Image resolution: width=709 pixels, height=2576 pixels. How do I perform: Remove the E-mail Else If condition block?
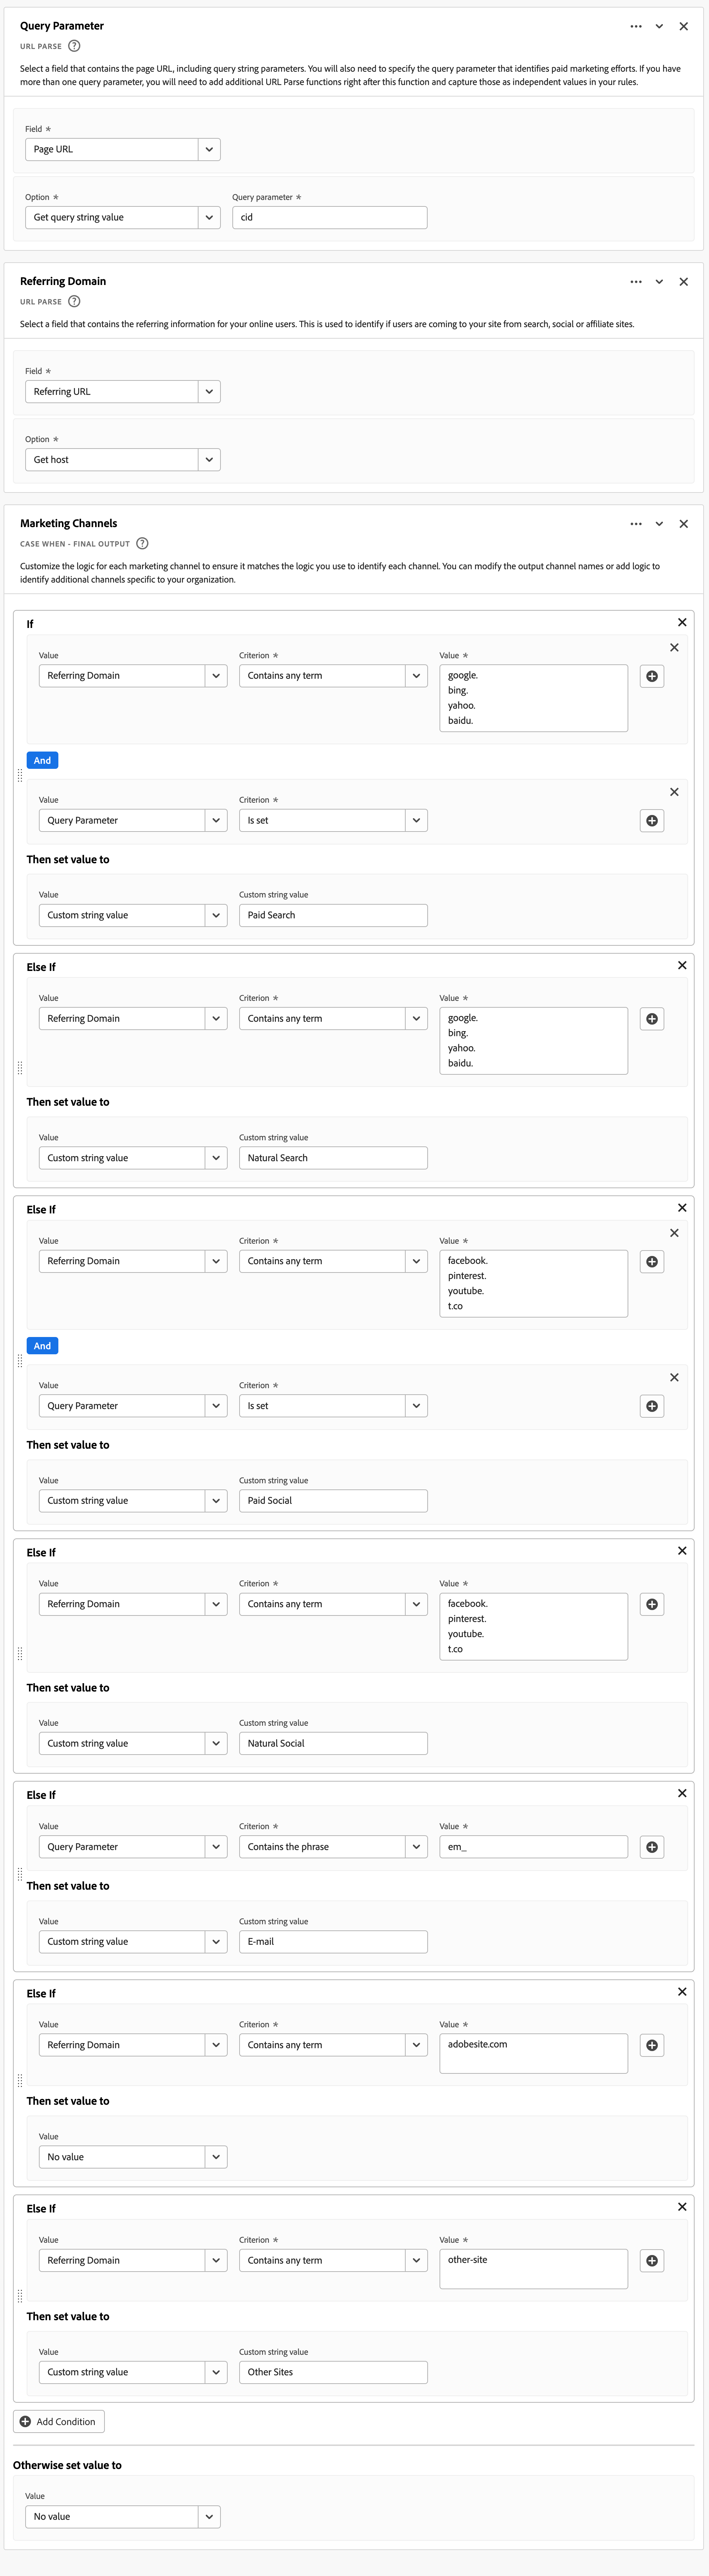(x=682, y=1793)
